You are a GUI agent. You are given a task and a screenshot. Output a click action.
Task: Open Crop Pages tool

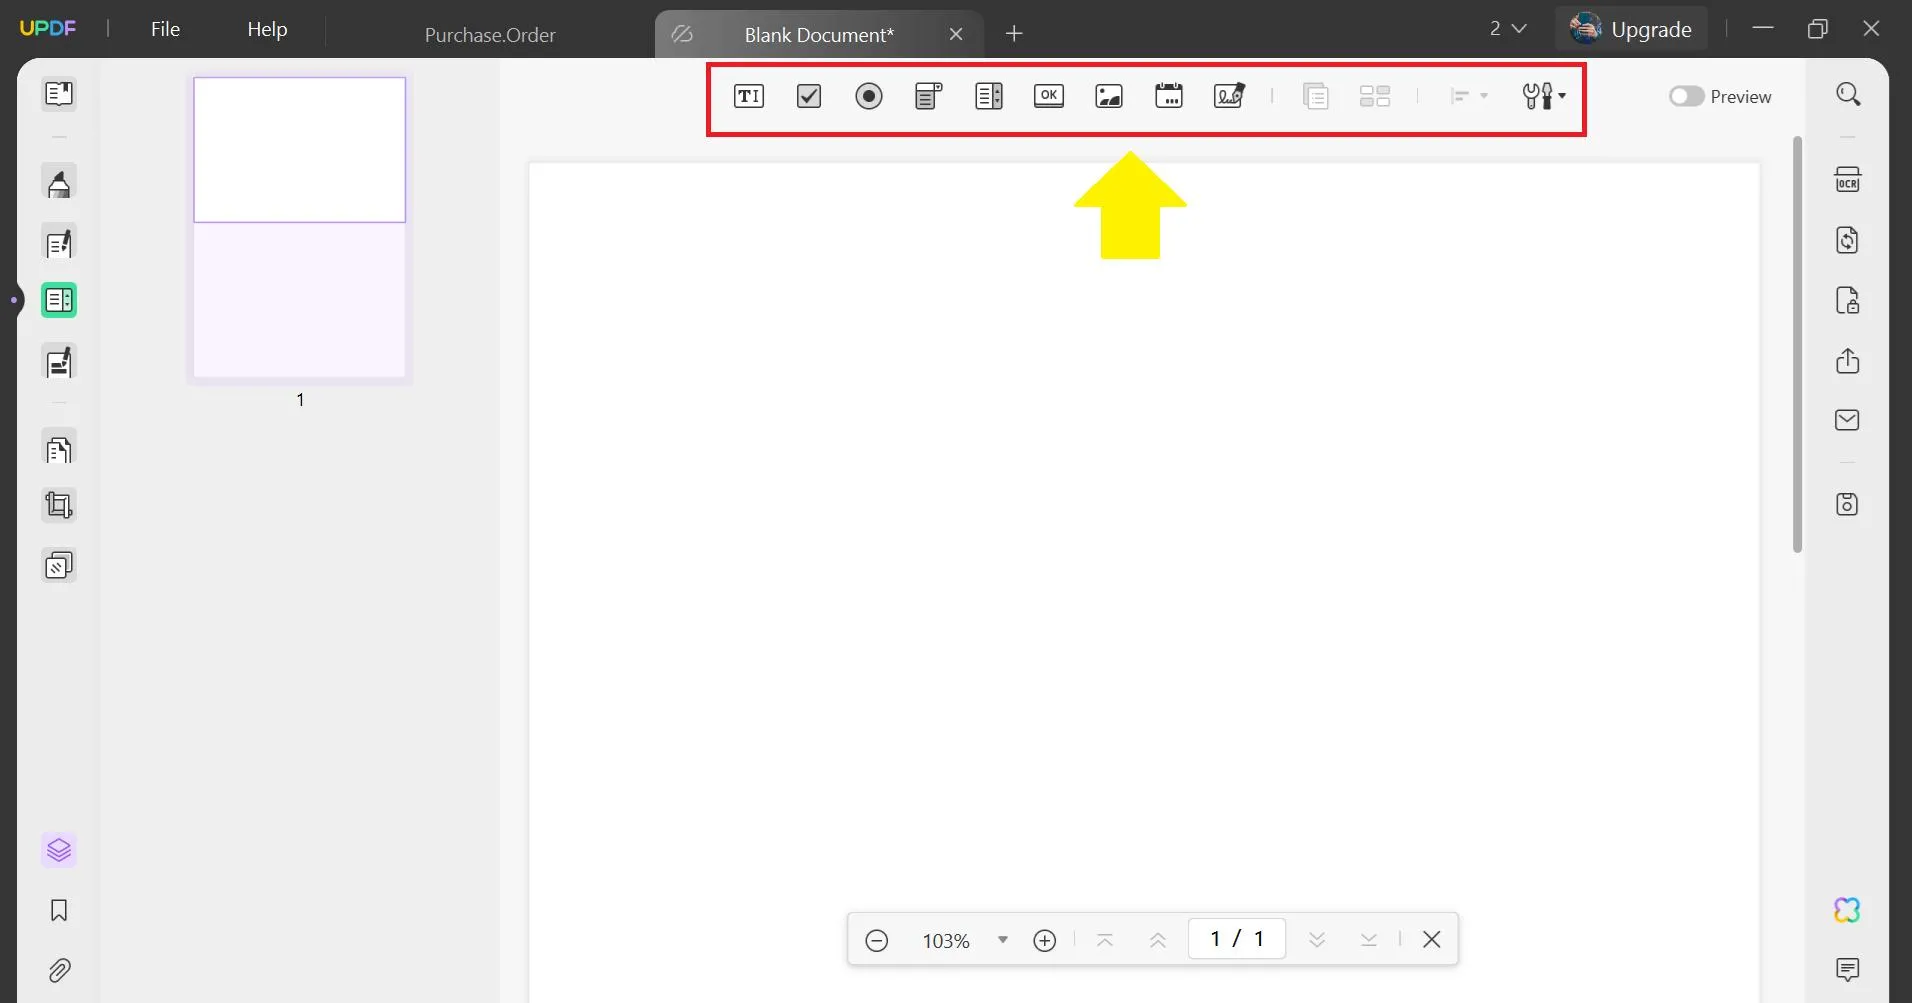[59, 505]
